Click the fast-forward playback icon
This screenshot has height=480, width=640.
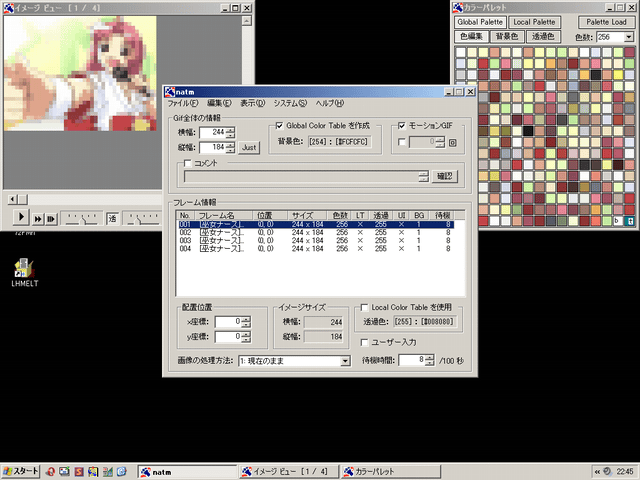point(38,218)
